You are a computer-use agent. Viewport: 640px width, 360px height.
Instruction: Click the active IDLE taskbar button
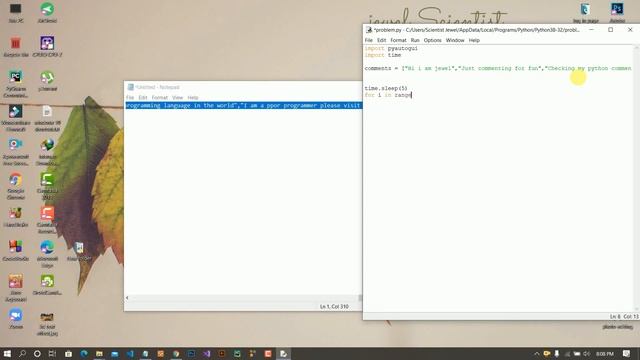click(283, 353)
